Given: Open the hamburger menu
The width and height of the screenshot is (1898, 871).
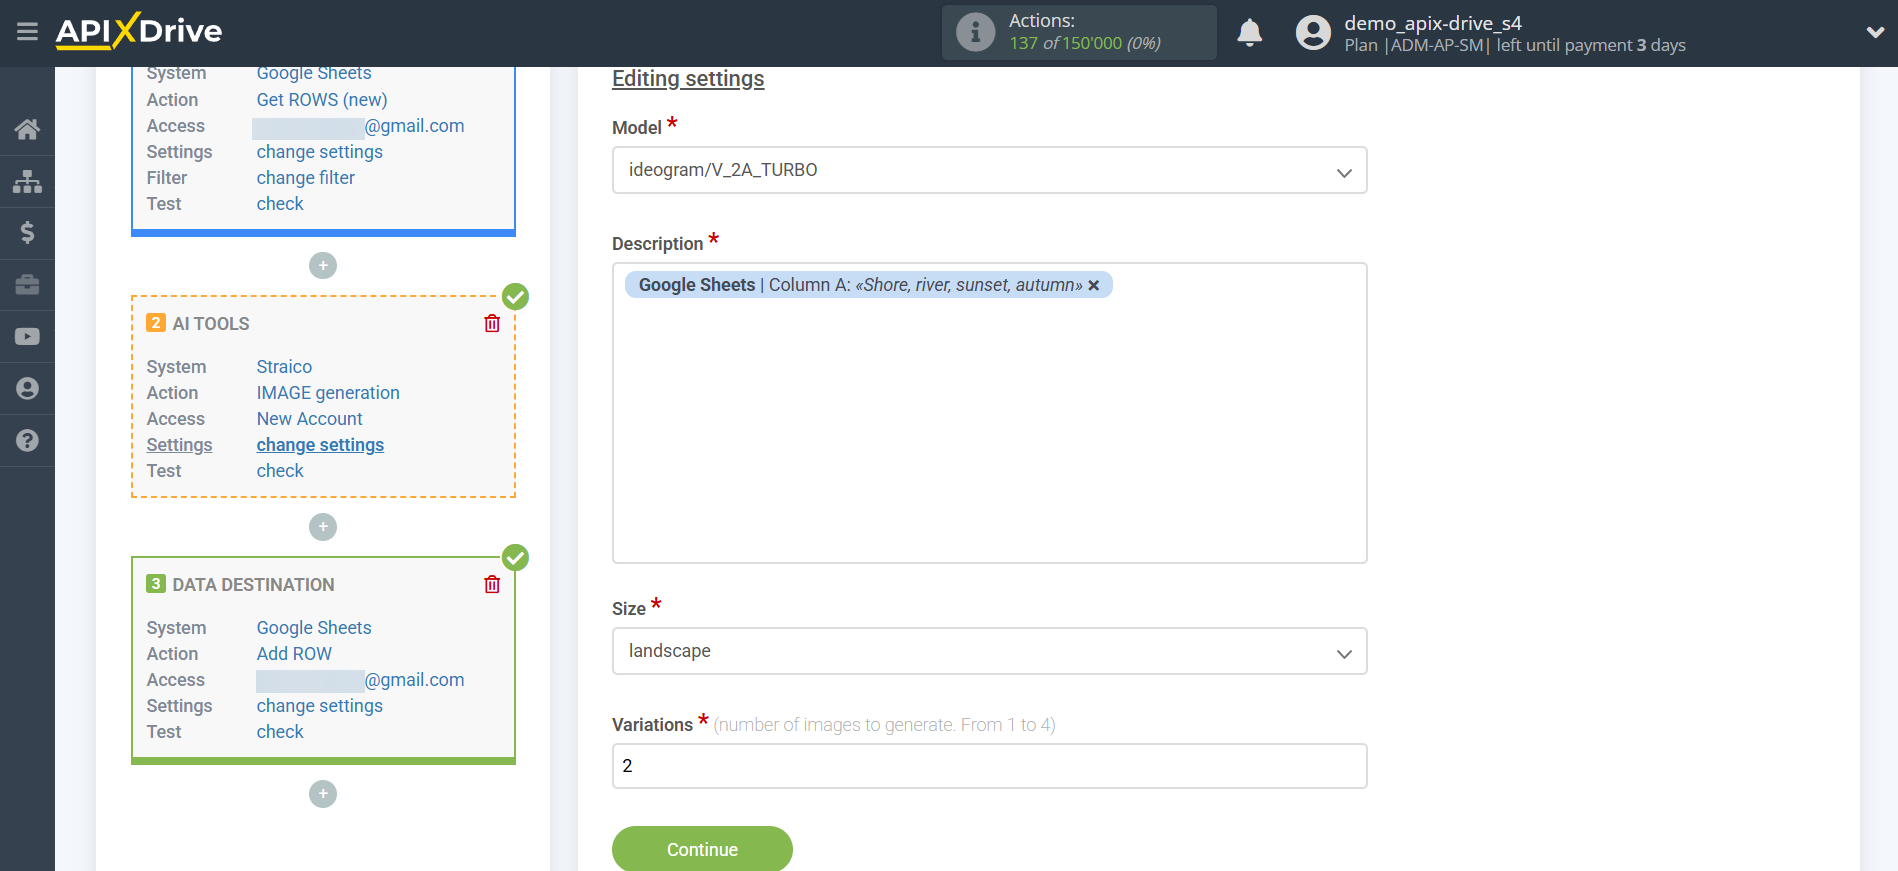Looking at the screenshot, I should [x=27, y=32].
